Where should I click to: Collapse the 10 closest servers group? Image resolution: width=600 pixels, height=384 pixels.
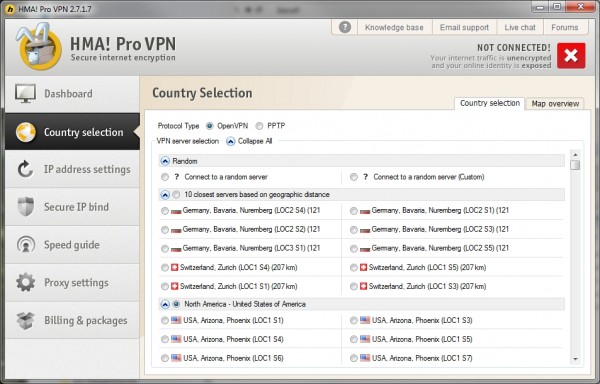165,195
